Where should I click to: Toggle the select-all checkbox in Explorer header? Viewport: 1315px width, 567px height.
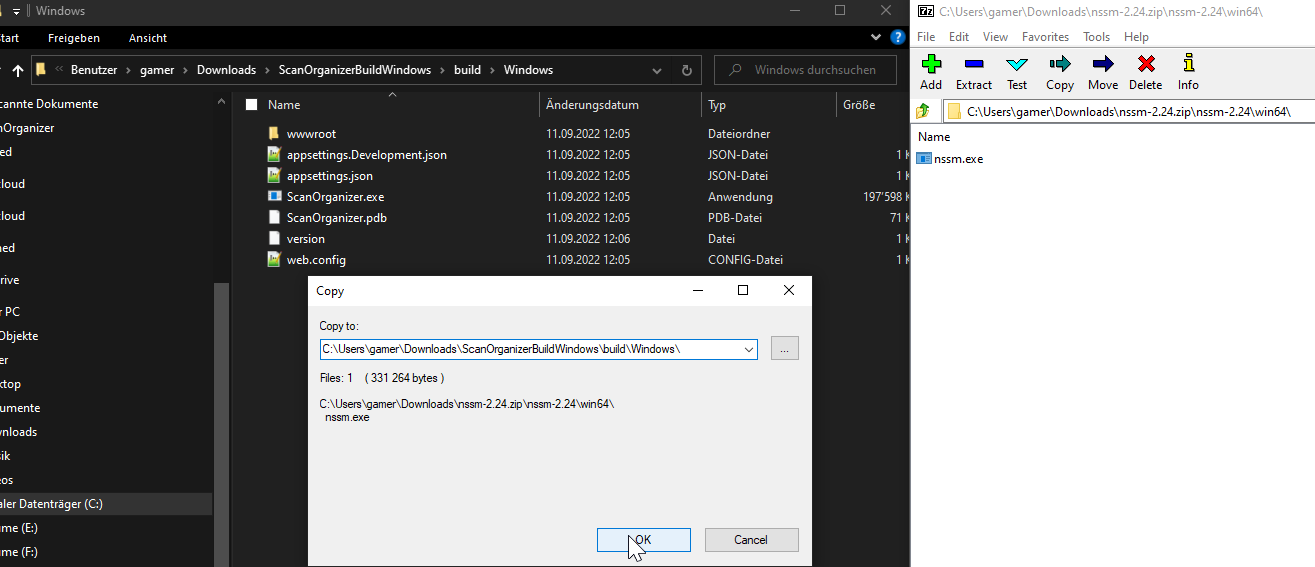251,105
